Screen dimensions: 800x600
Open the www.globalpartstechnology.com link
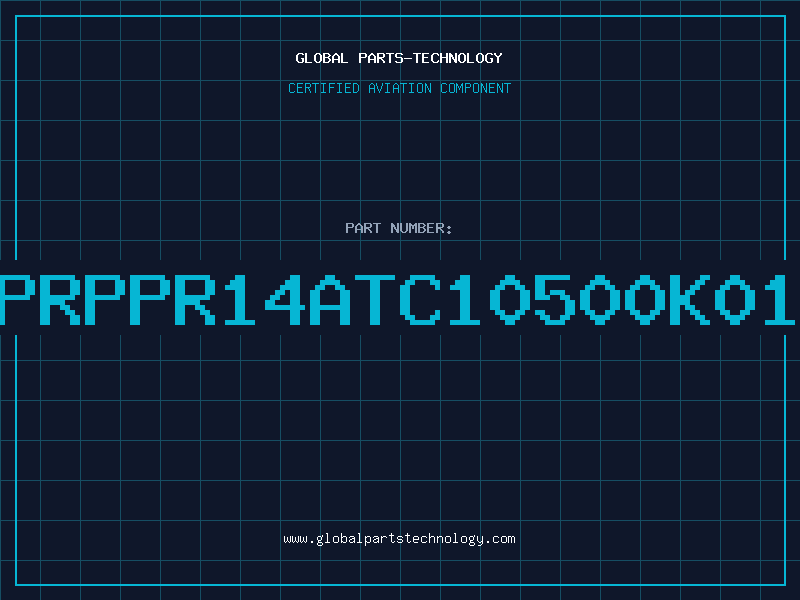399,539
